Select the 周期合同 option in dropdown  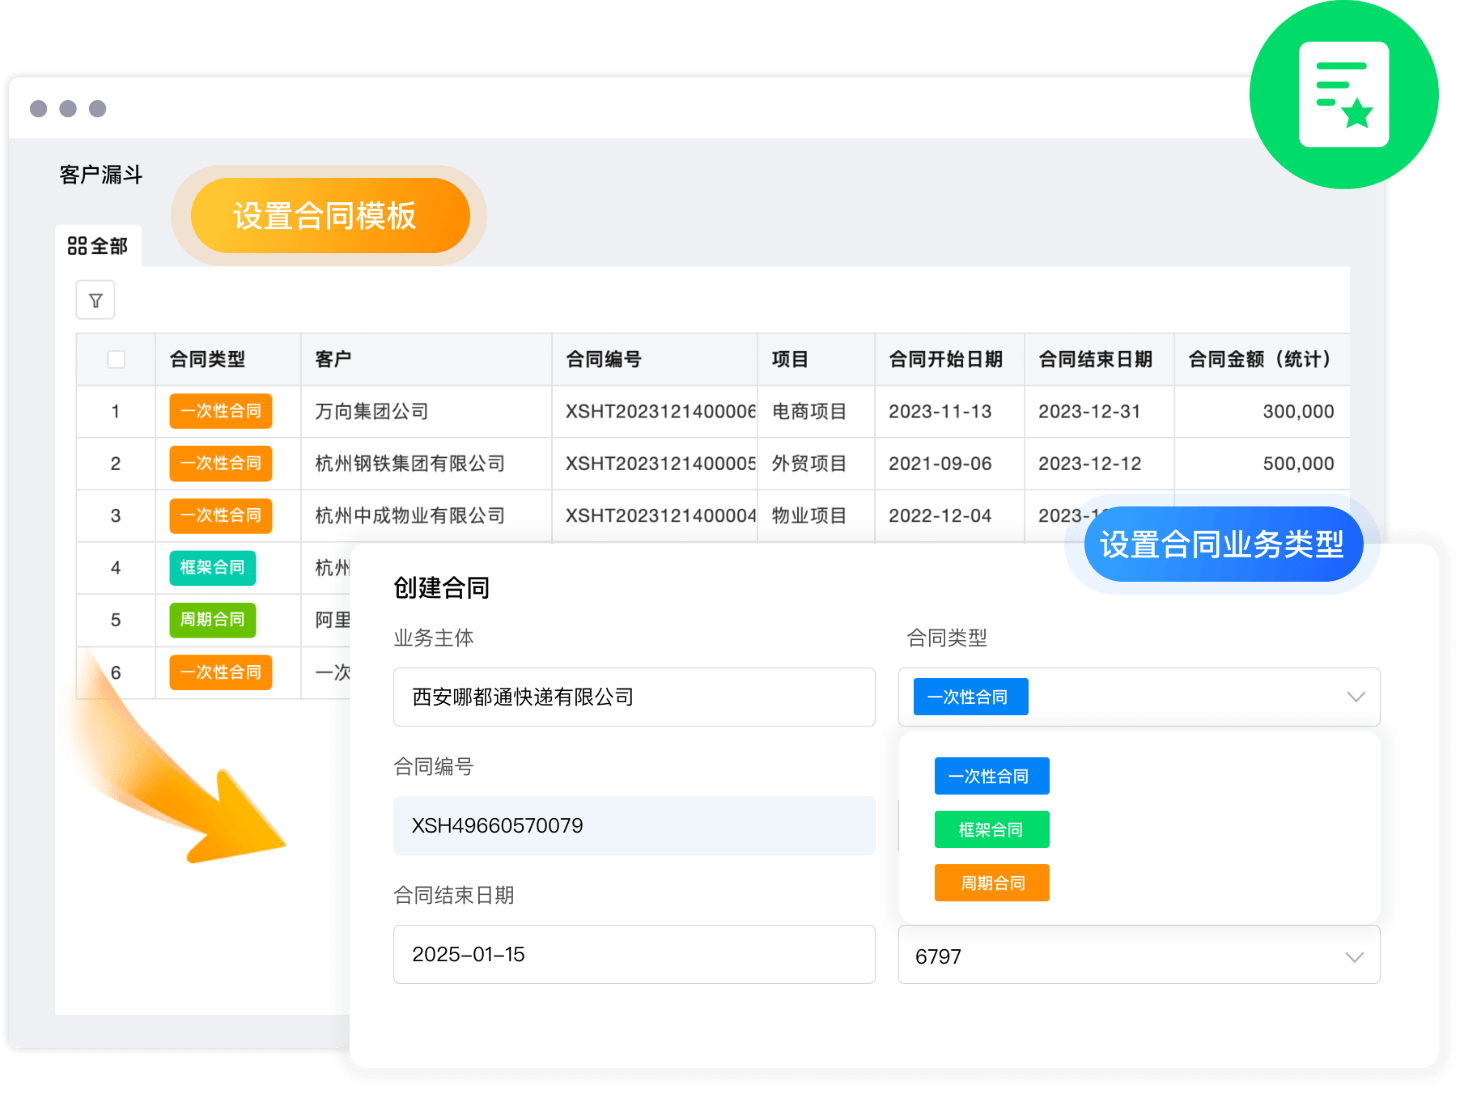click(x=991, y=883)
